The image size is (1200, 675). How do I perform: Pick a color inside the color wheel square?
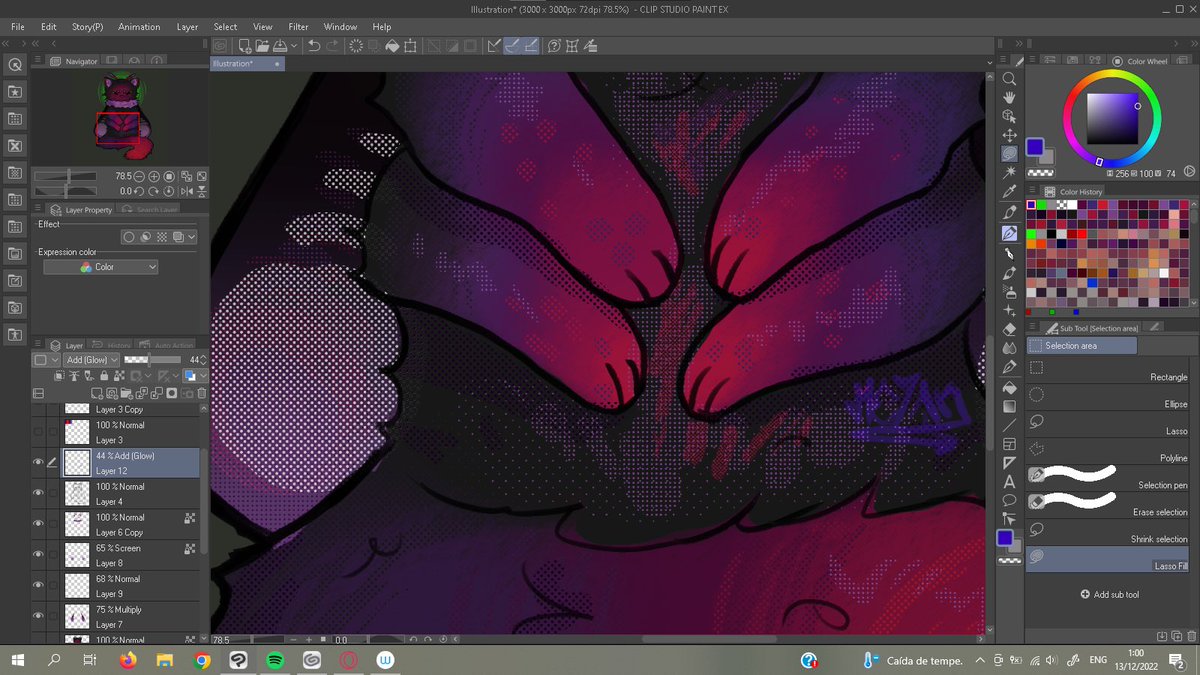(x=1112, y=119)
